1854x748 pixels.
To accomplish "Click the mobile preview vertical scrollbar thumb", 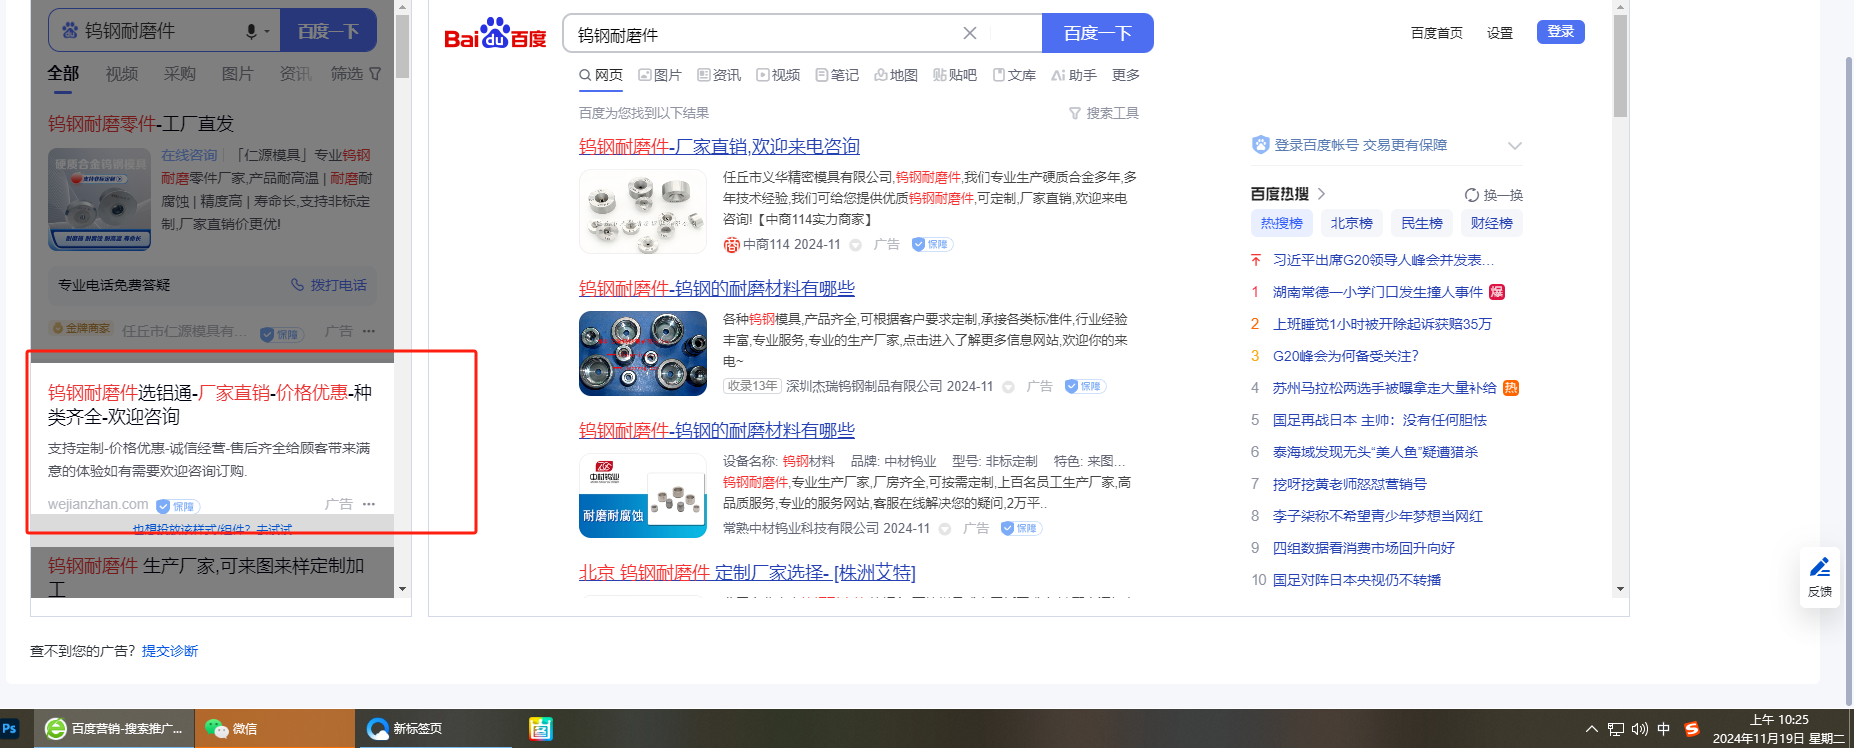I will click(x=402, y=47).
